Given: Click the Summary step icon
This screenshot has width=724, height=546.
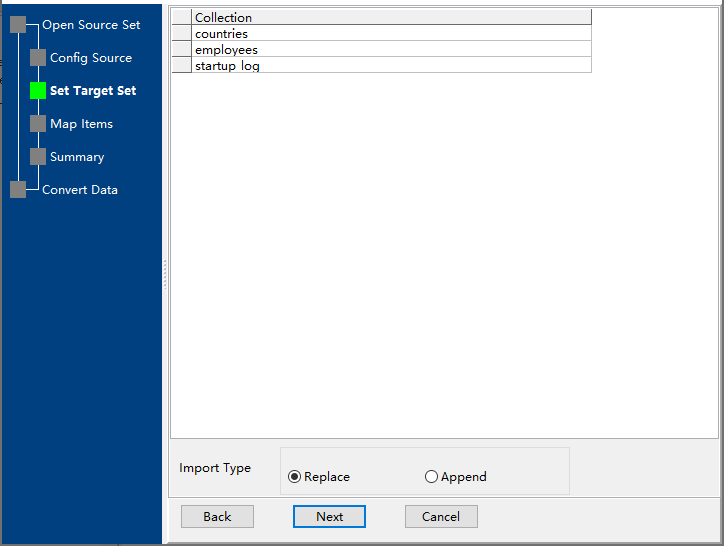Looking at the screenshot, I should pos(38,157).
